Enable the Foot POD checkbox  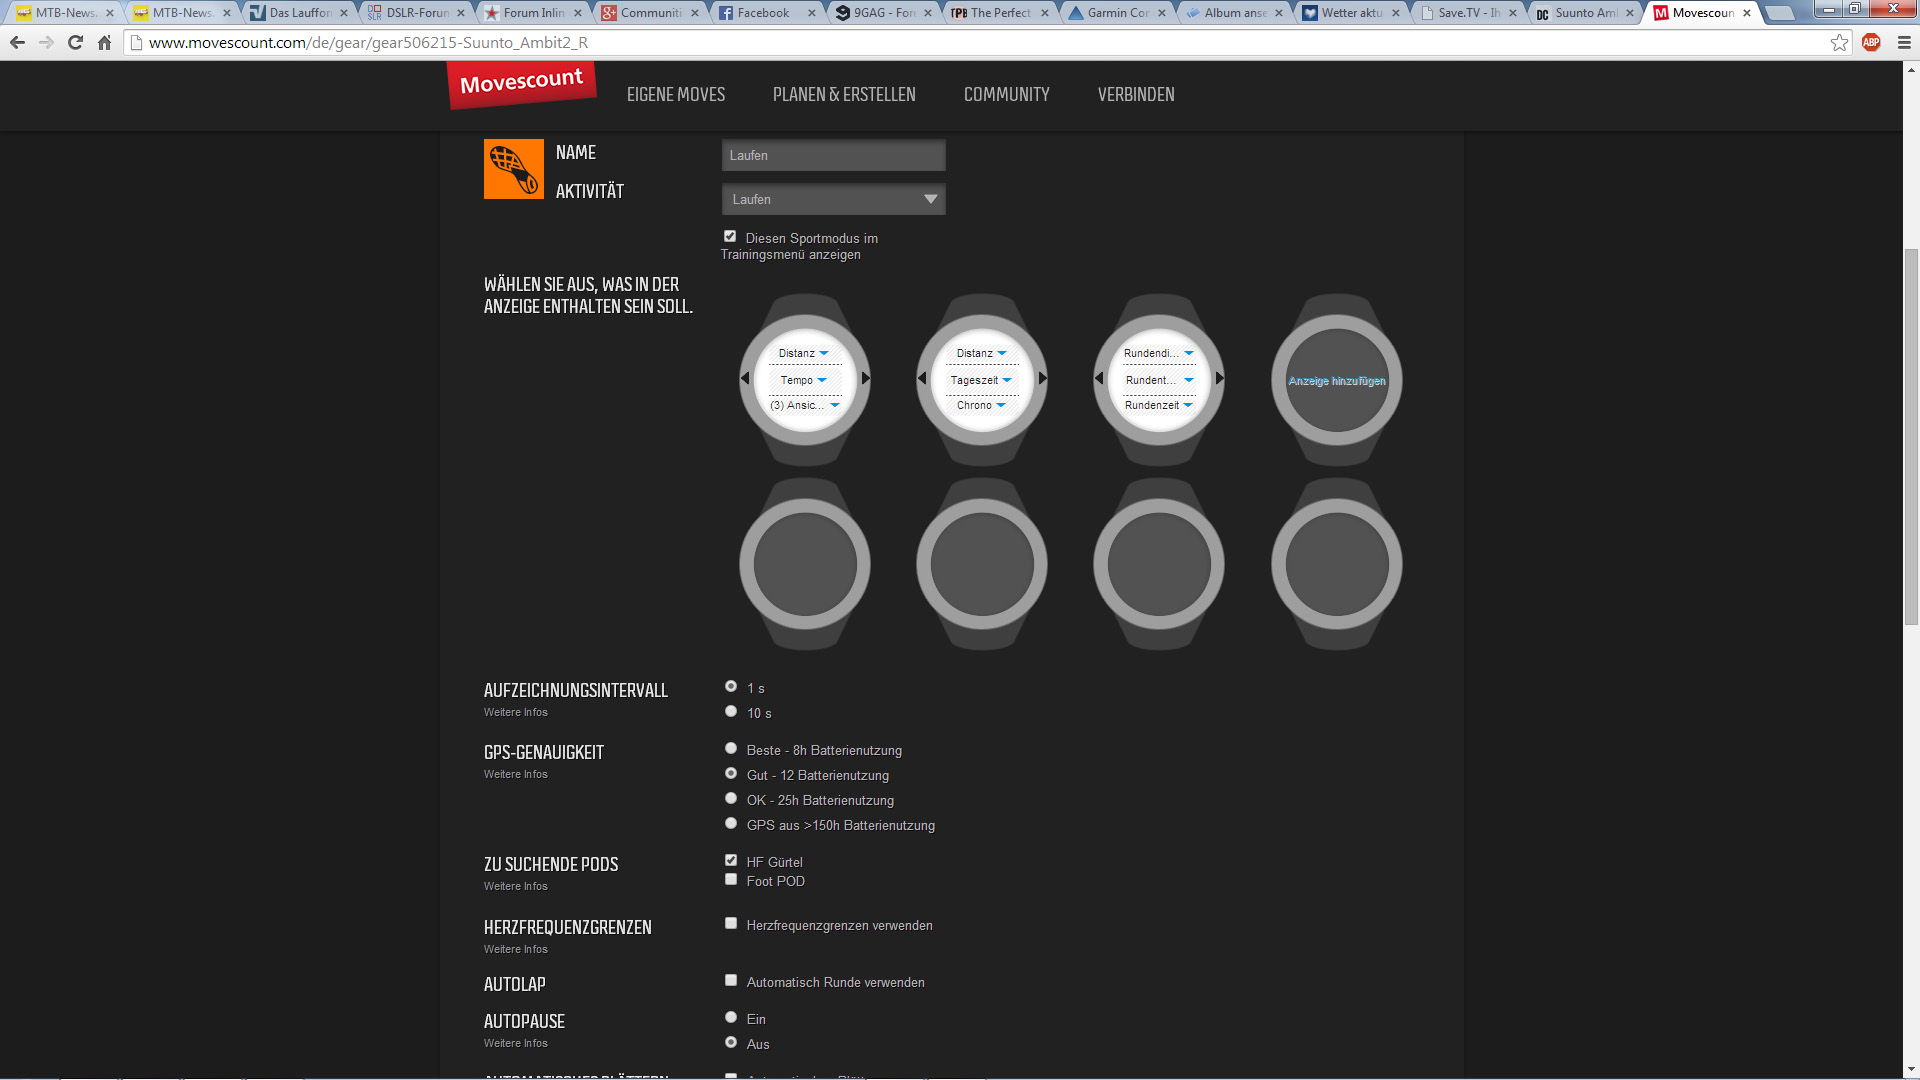[731, 880]
